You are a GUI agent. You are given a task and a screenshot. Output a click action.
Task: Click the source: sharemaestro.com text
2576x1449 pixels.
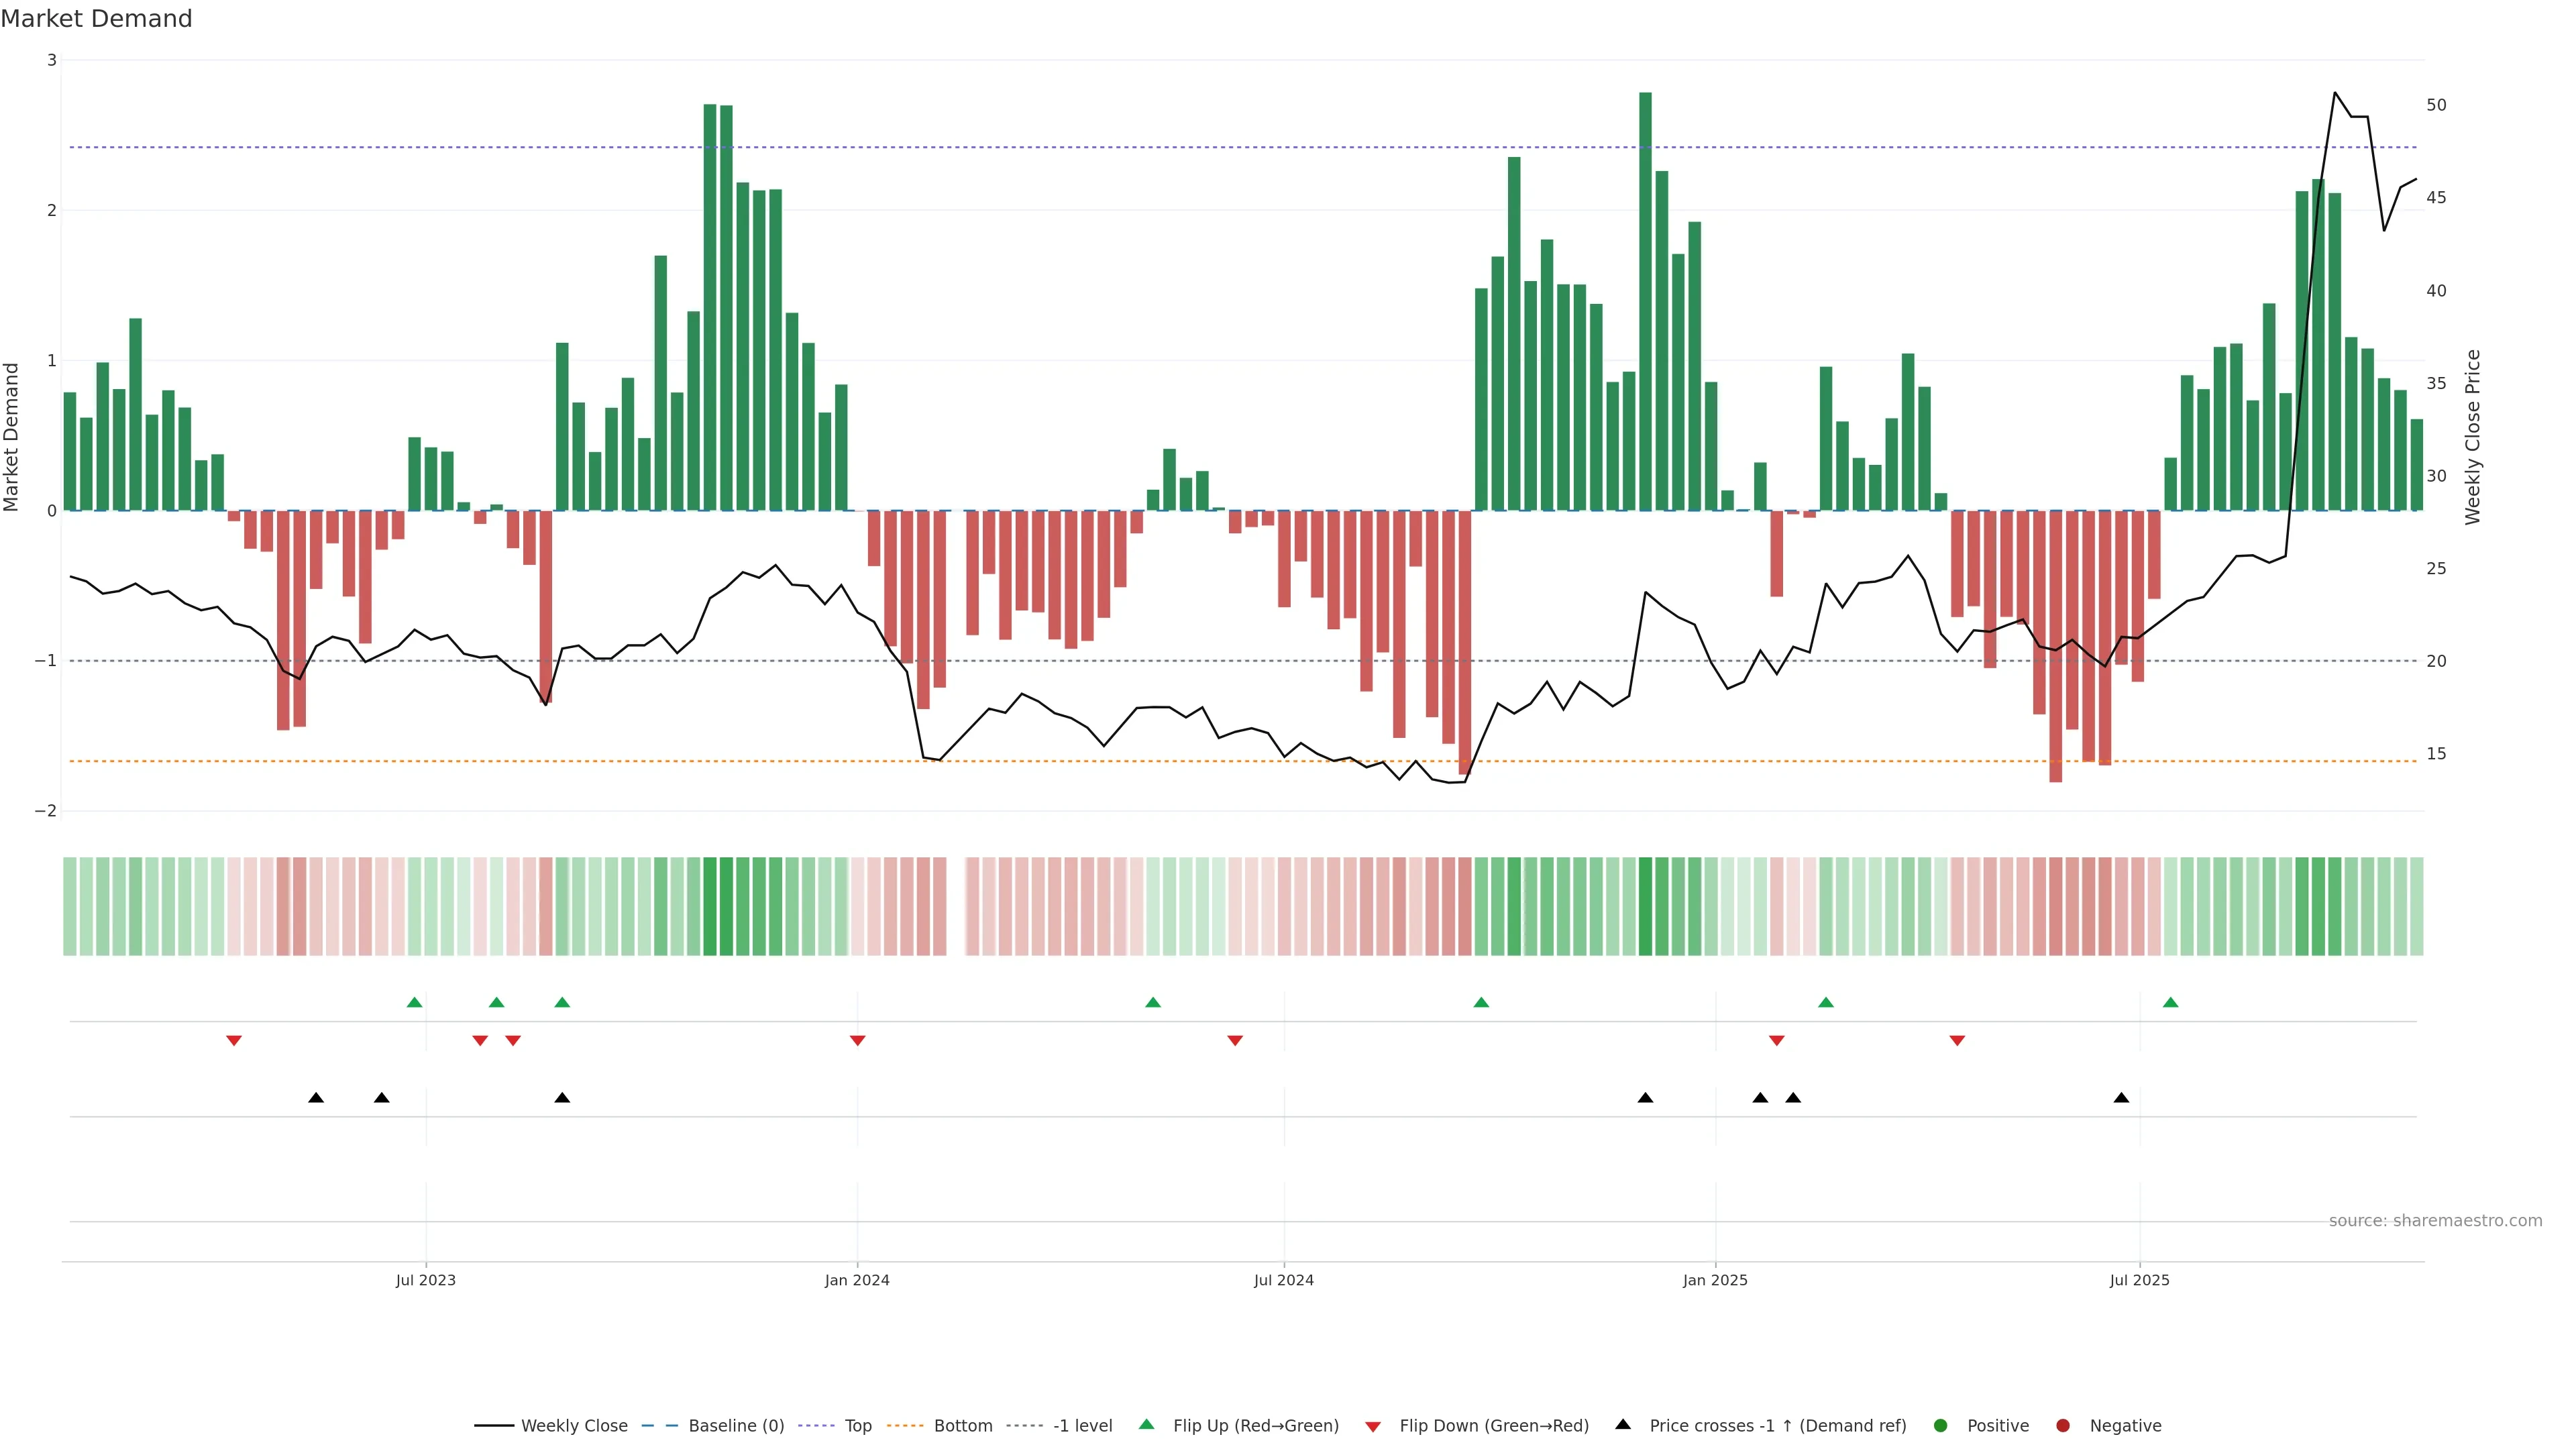(x=2435, y=1220)
